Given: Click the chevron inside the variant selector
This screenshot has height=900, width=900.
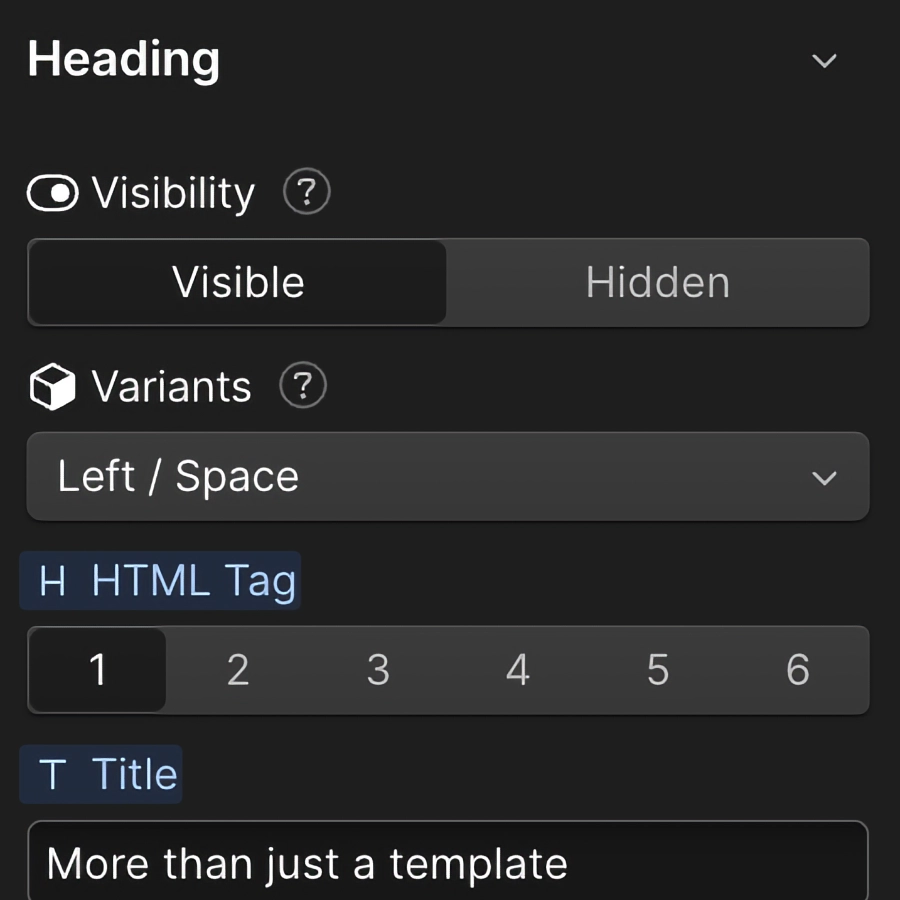Looking at the screenshot, I should (825, 479).
